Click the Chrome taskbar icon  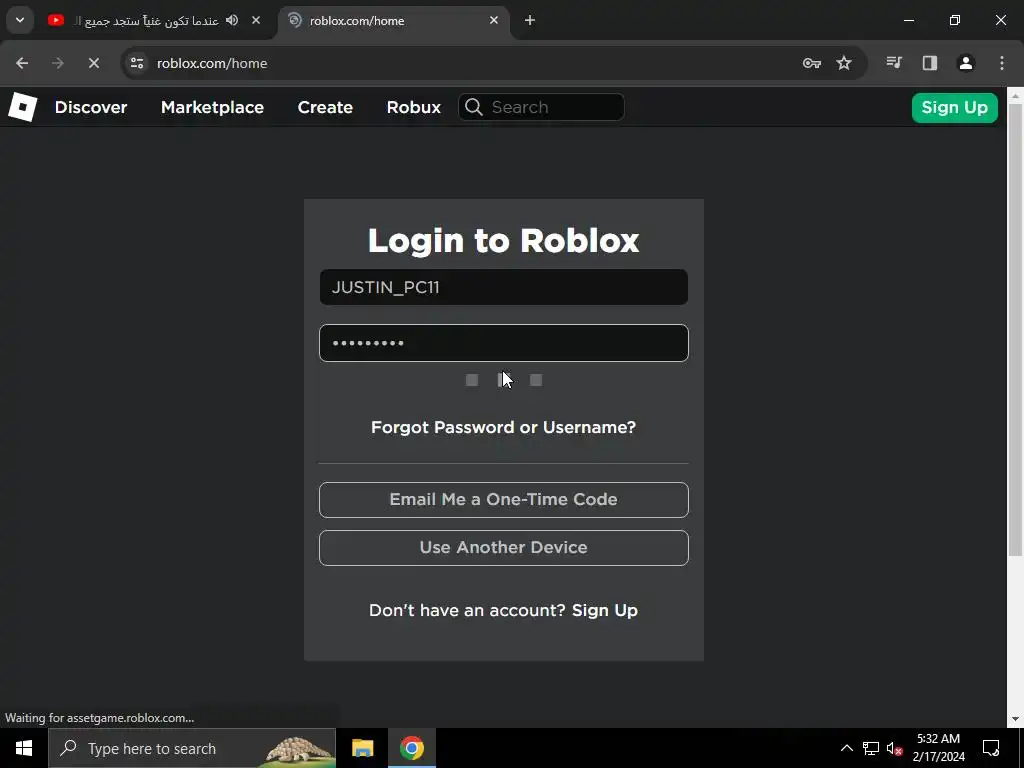pos(411,748)
